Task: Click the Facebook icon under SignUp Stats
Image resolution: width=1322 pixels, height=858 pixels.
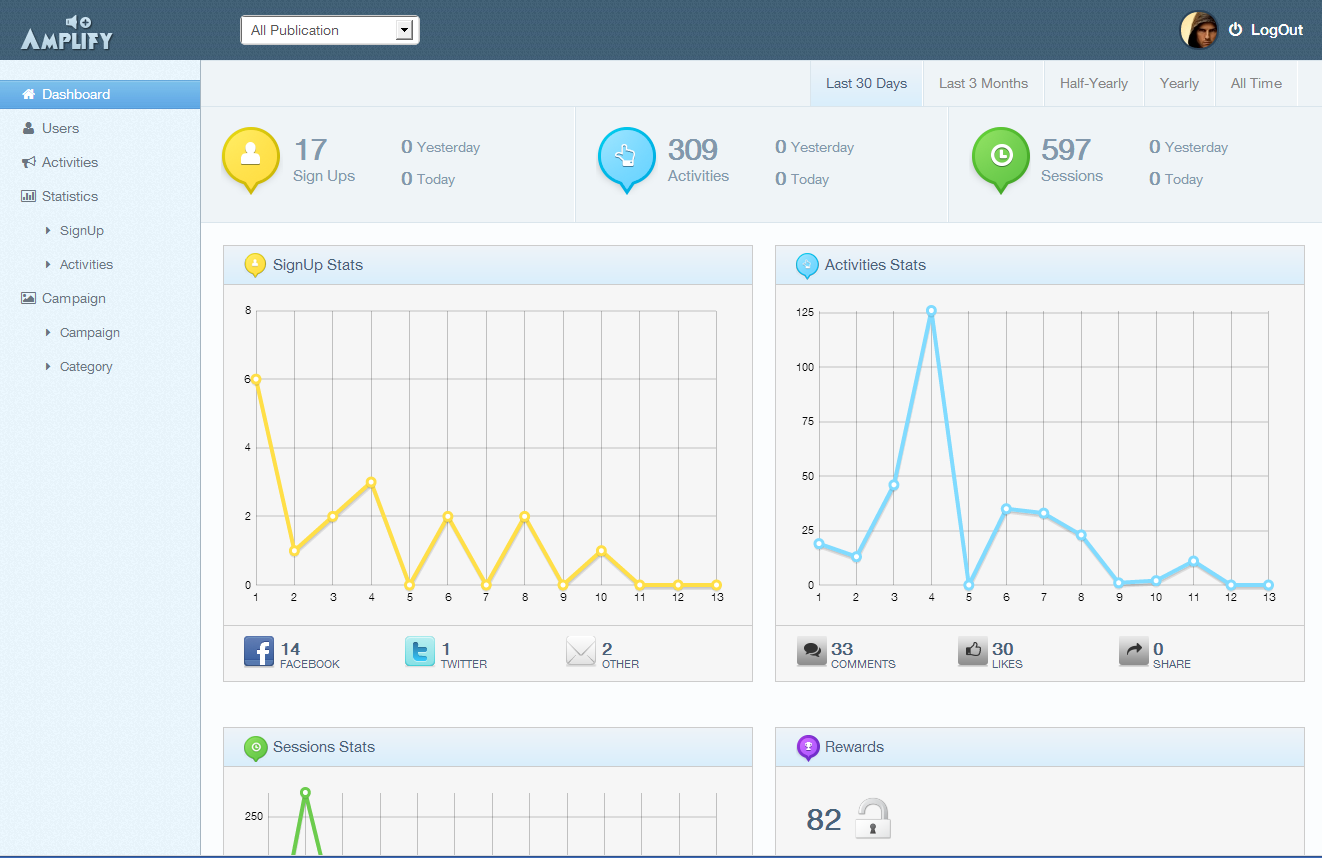Action: coord(259,652)
